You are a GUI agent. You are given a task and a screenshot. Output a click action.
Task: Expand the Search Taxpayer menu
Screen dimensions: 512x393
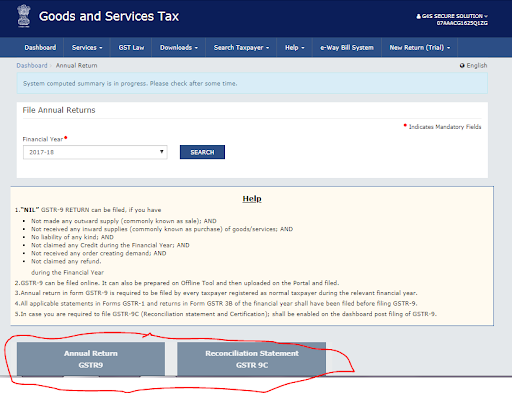tap(241, 47)
